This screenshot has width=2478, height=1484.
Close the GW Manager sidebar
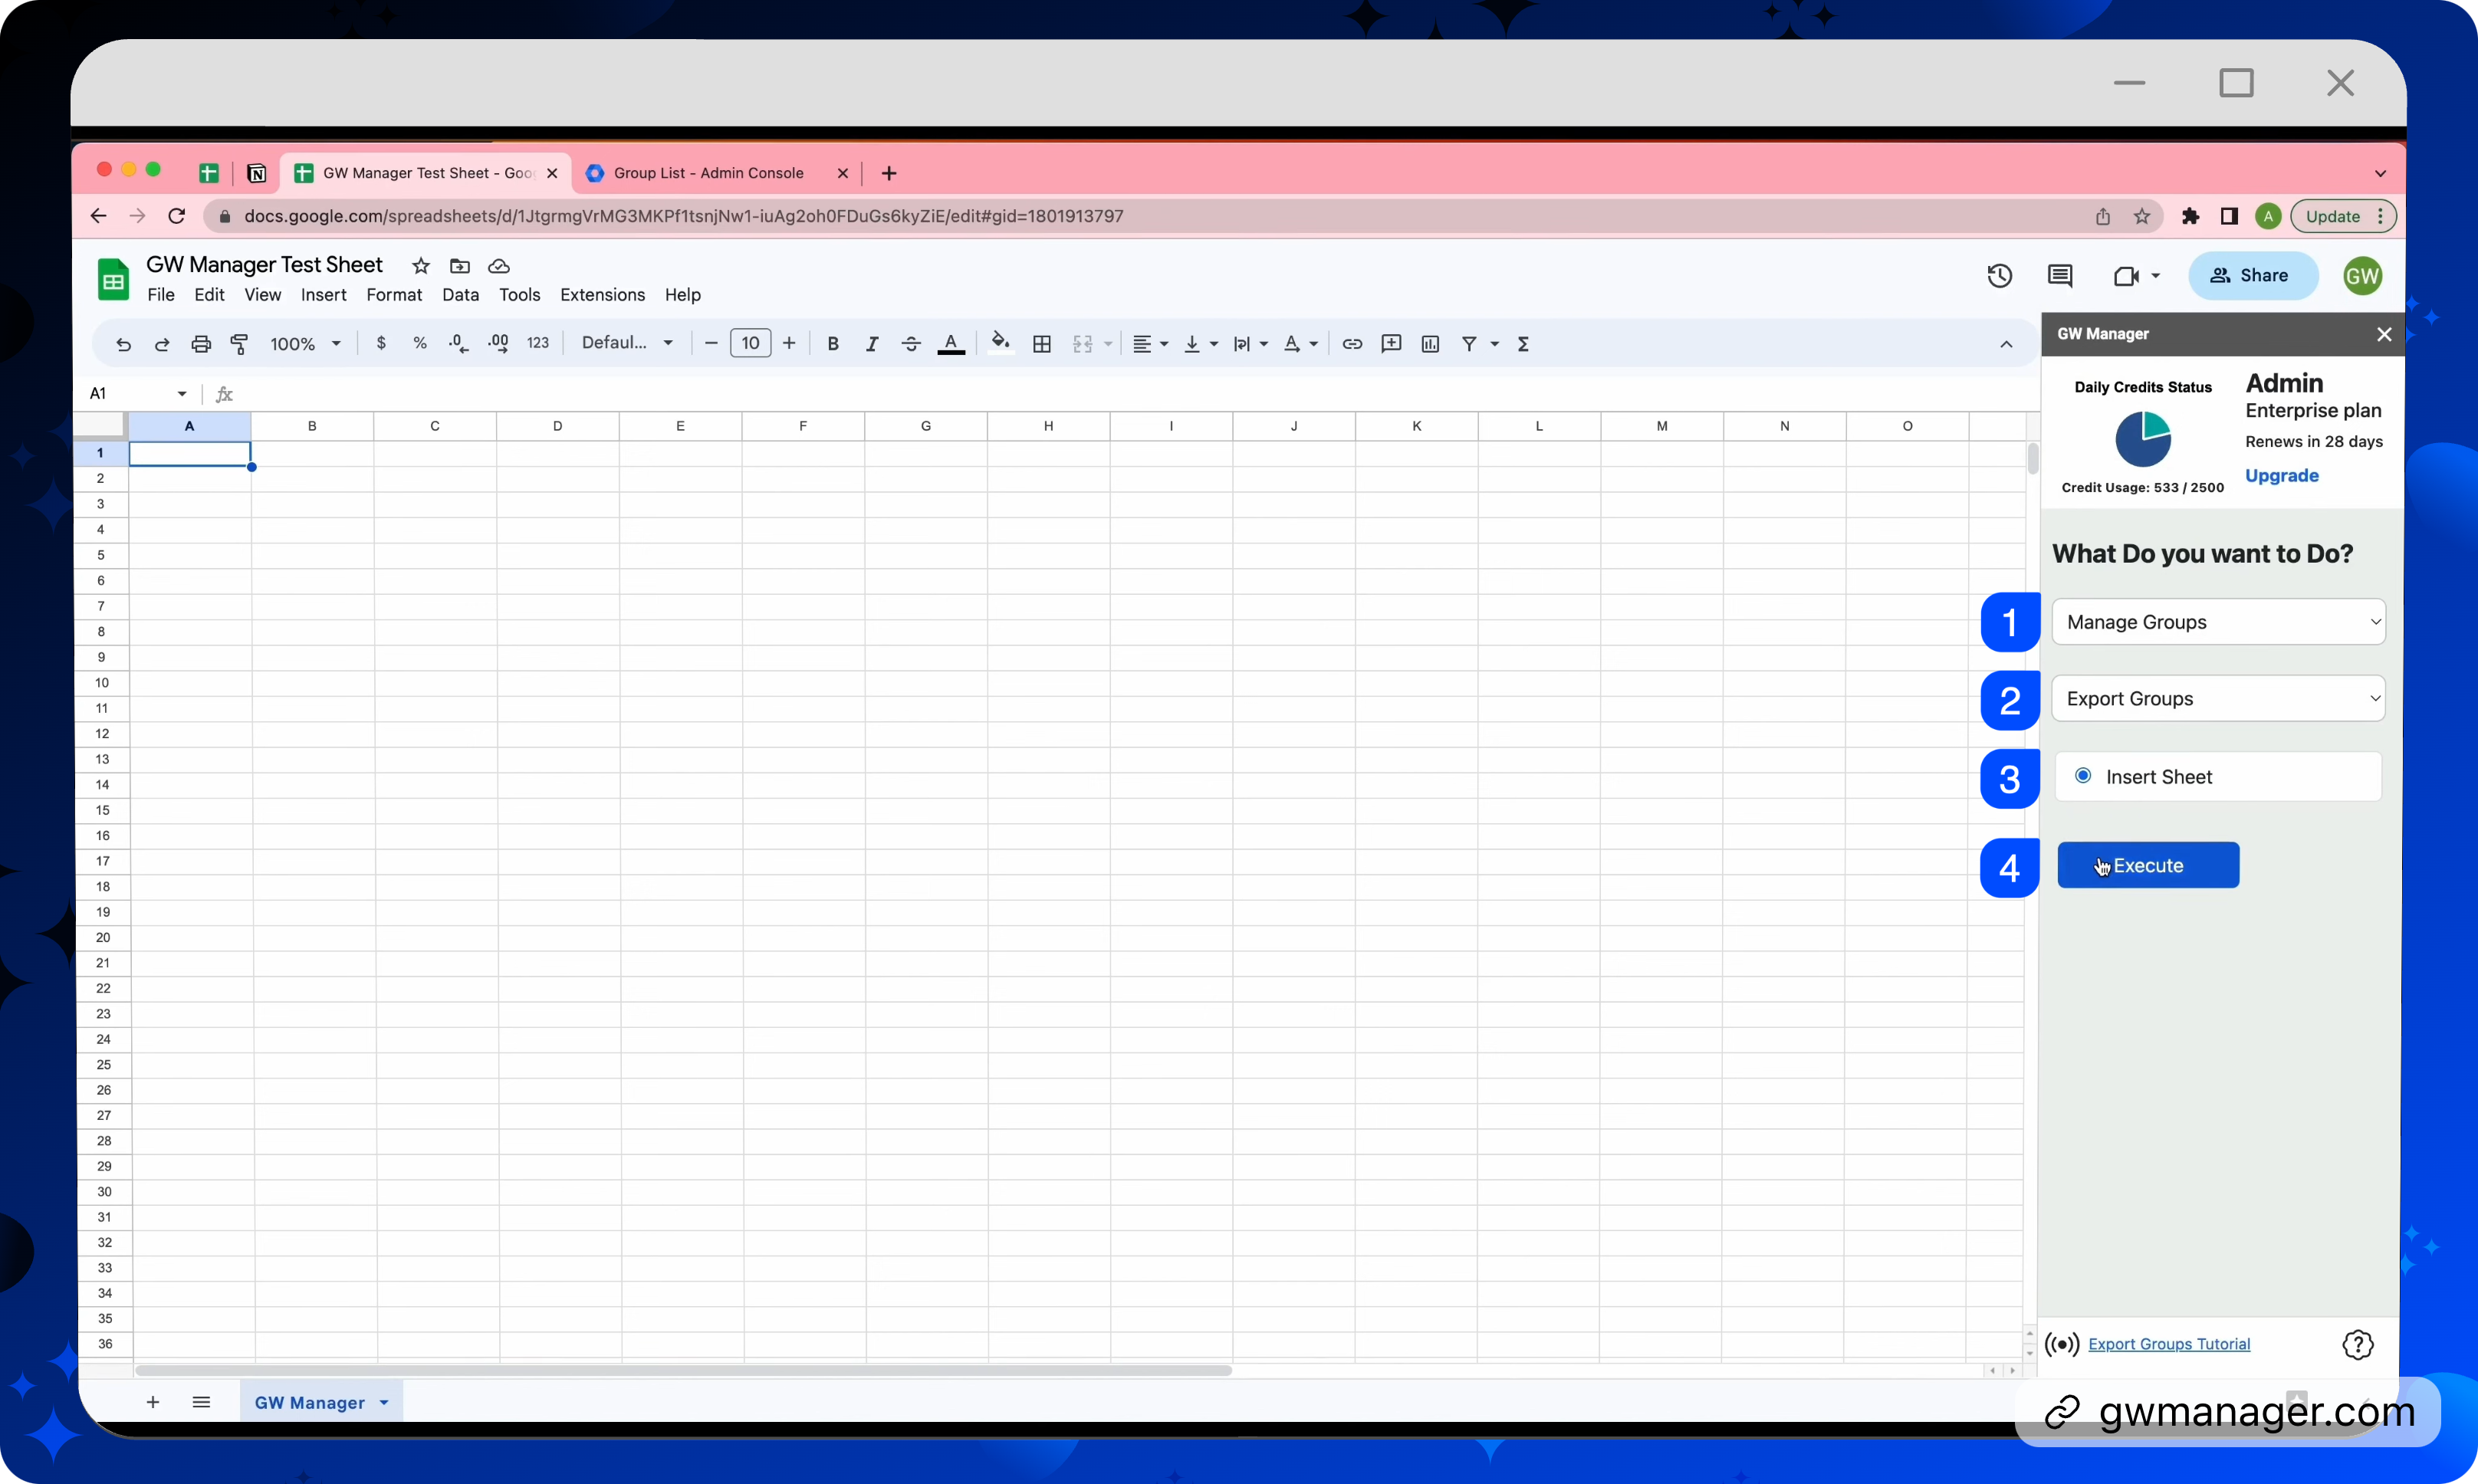pyautogui.click(x=2384, y=334)
